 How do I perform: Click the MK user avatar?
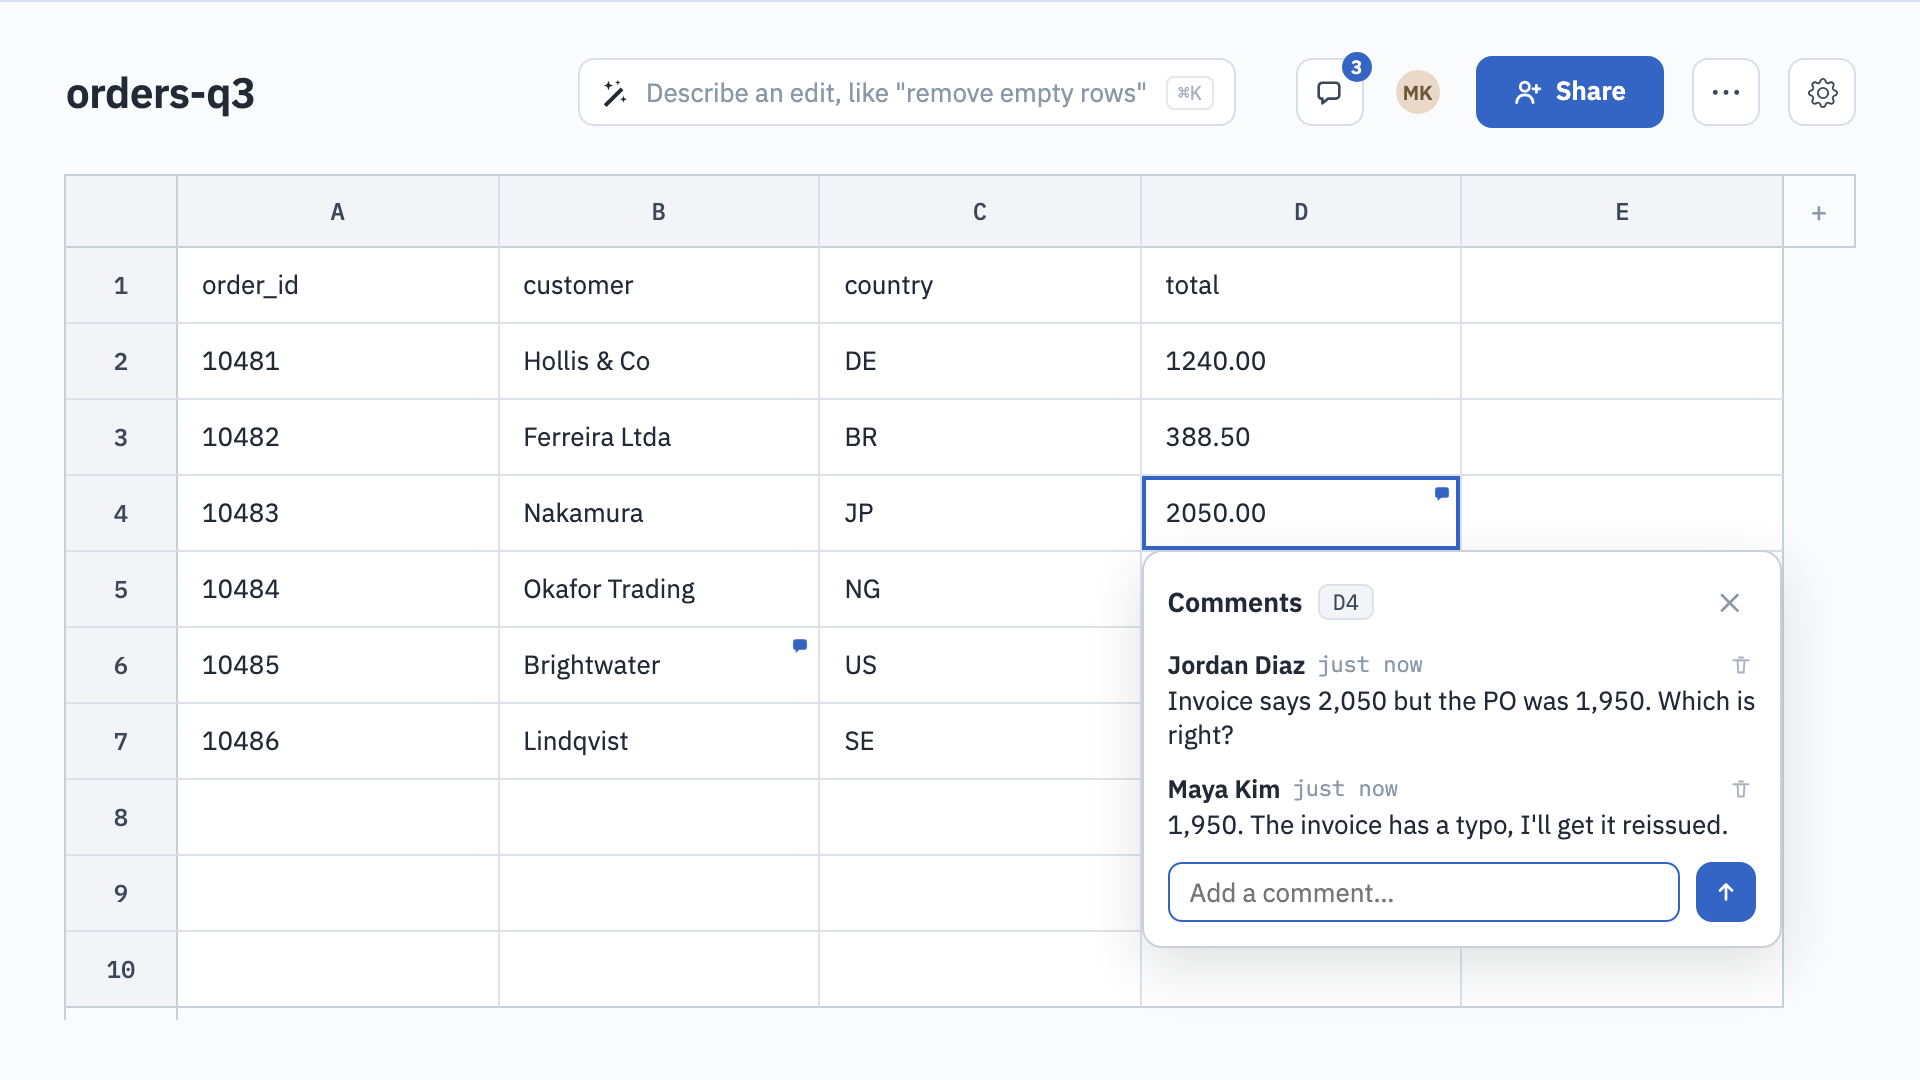[x=1417, y=92]
